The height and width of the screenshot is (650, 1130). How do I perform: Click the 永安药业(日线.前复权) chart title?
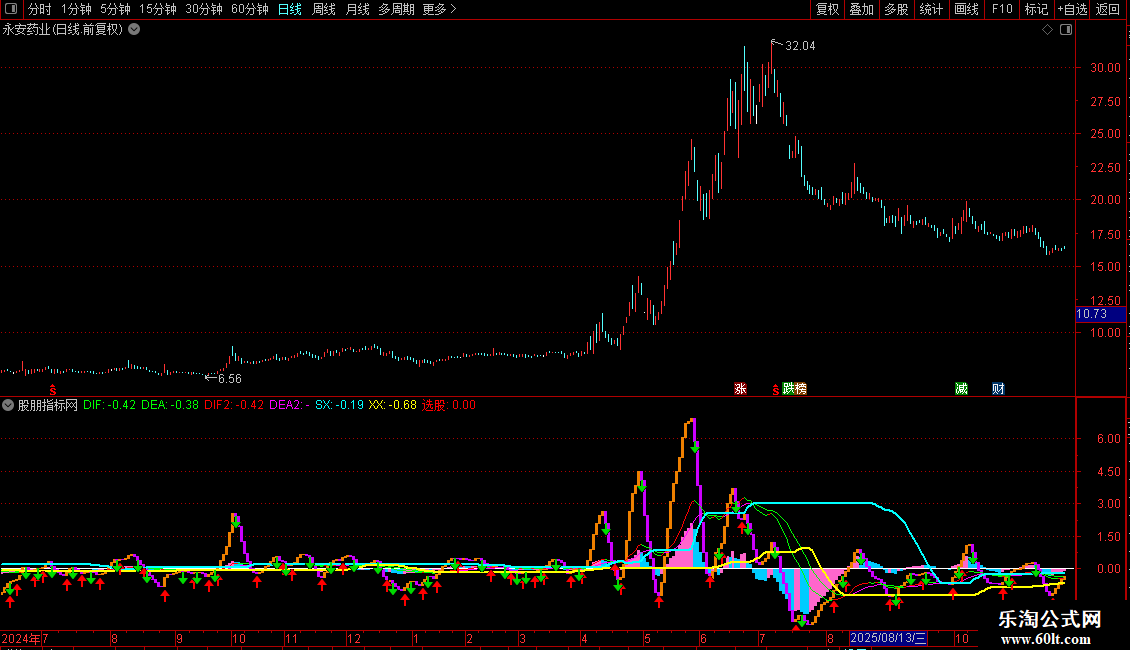[63, 30]
